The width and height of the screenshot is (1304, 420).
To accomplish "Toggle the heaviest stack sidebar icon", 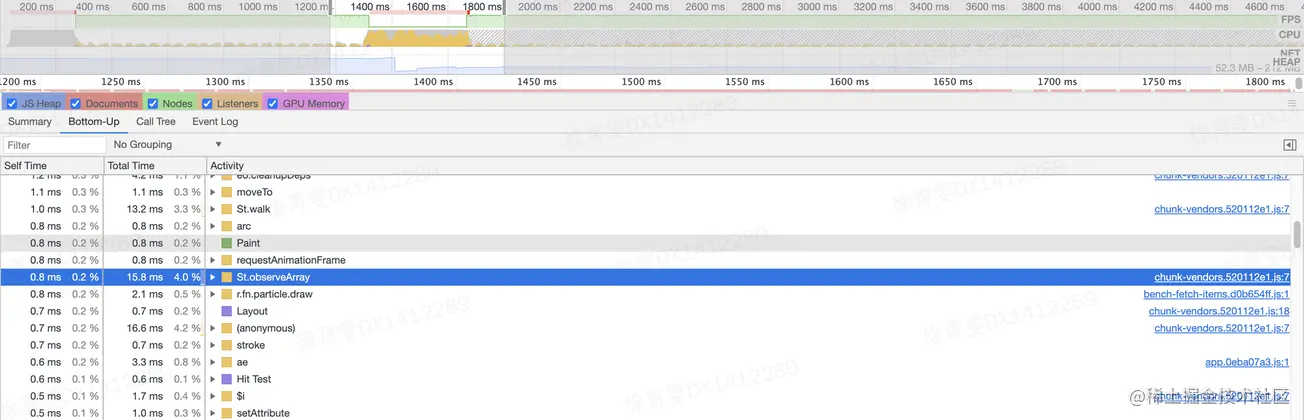I will point(1289,145).
